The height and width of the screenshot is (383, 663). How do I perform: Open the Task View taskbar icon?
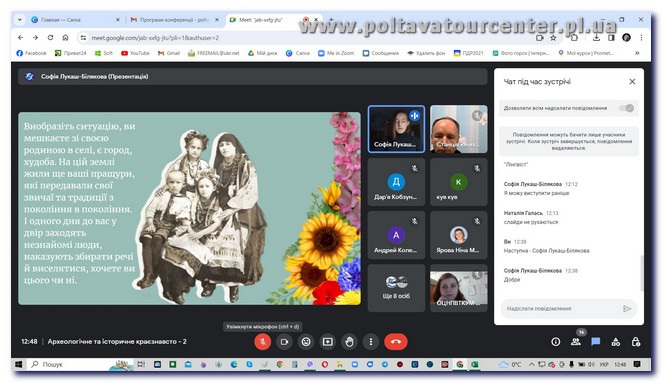tap(141, 364)
